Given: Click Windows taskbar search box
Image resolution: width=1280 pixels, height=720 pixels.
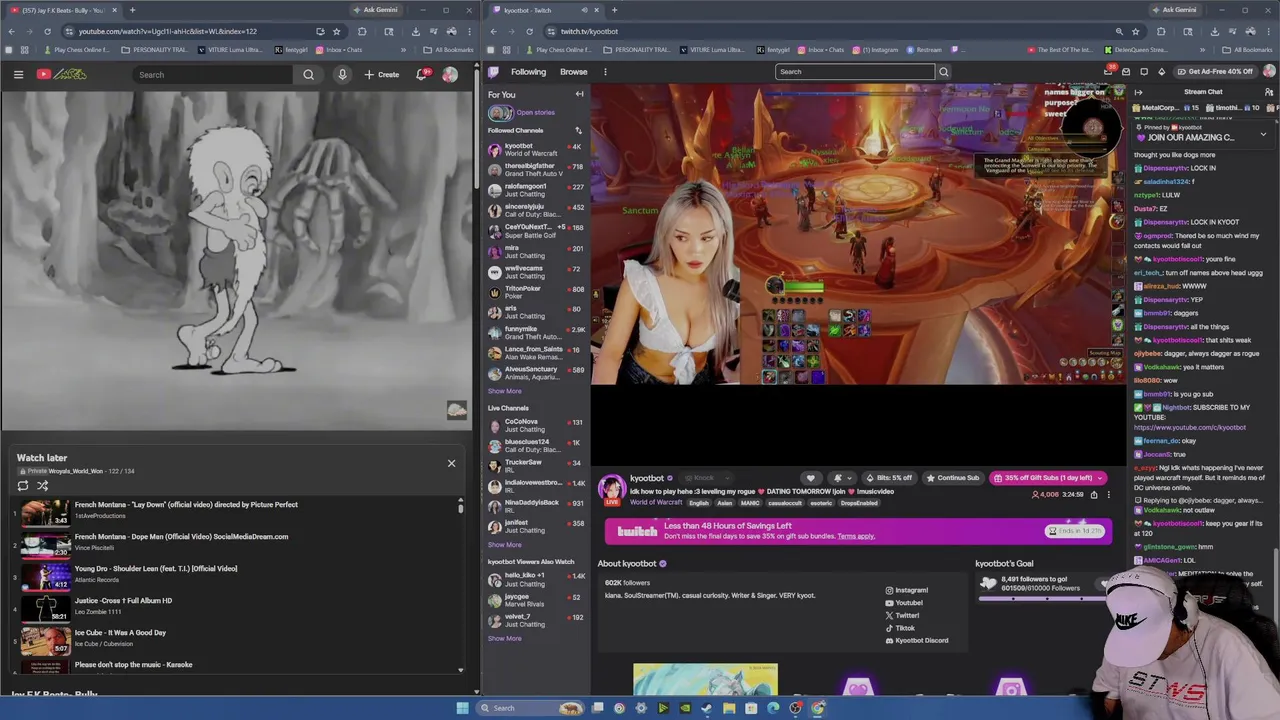Looking at the screenshot, I should [531, 708].
